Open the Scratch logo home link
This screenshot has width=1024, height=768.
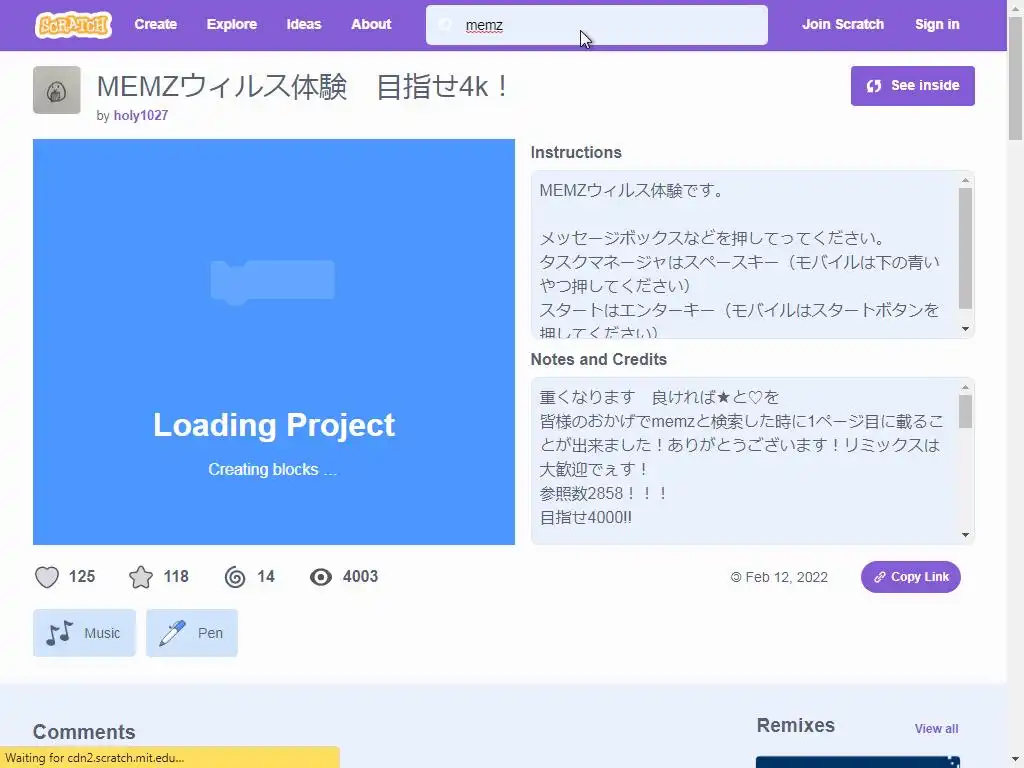73,25
